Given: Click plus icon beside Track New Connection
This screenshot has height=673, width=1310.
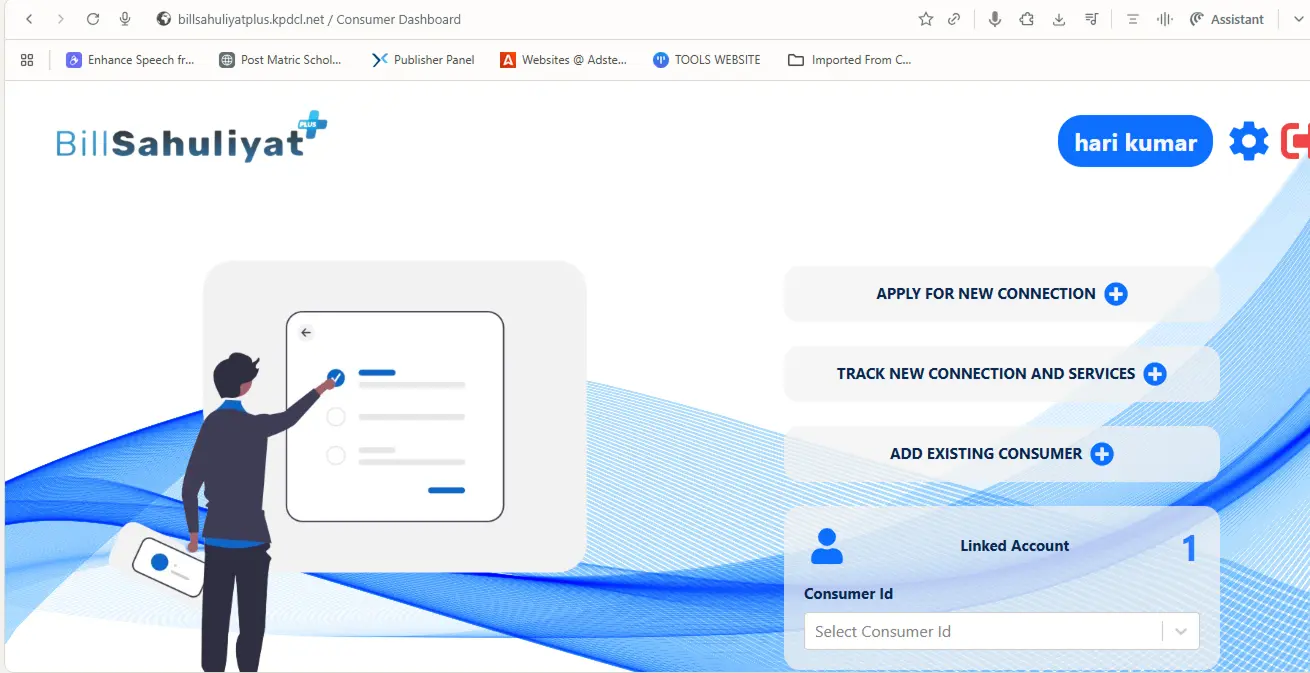Looking at the screenshot, I should point(1155,374).
